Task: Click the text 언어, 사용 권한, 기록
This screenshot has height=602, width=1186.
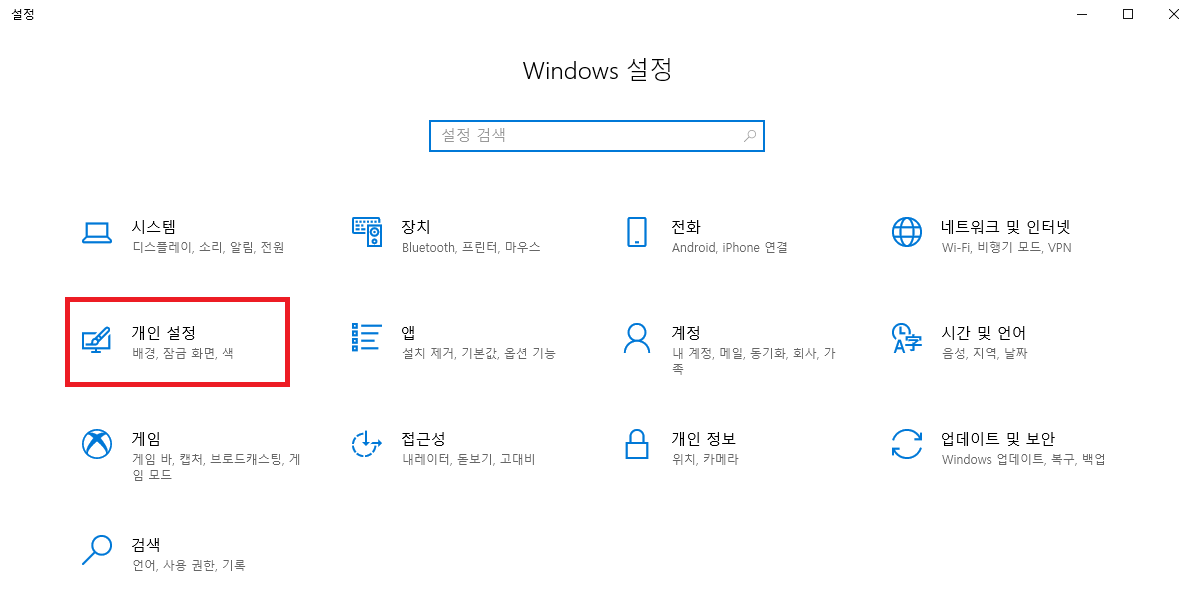Action: (x=189, y=565)
